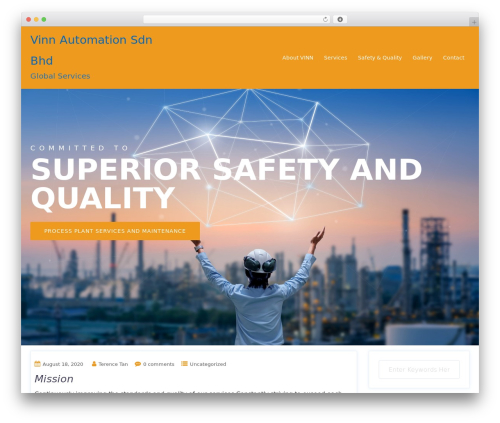Click the circular icon right of address bar
500x423 pixels.
point(340,19)
